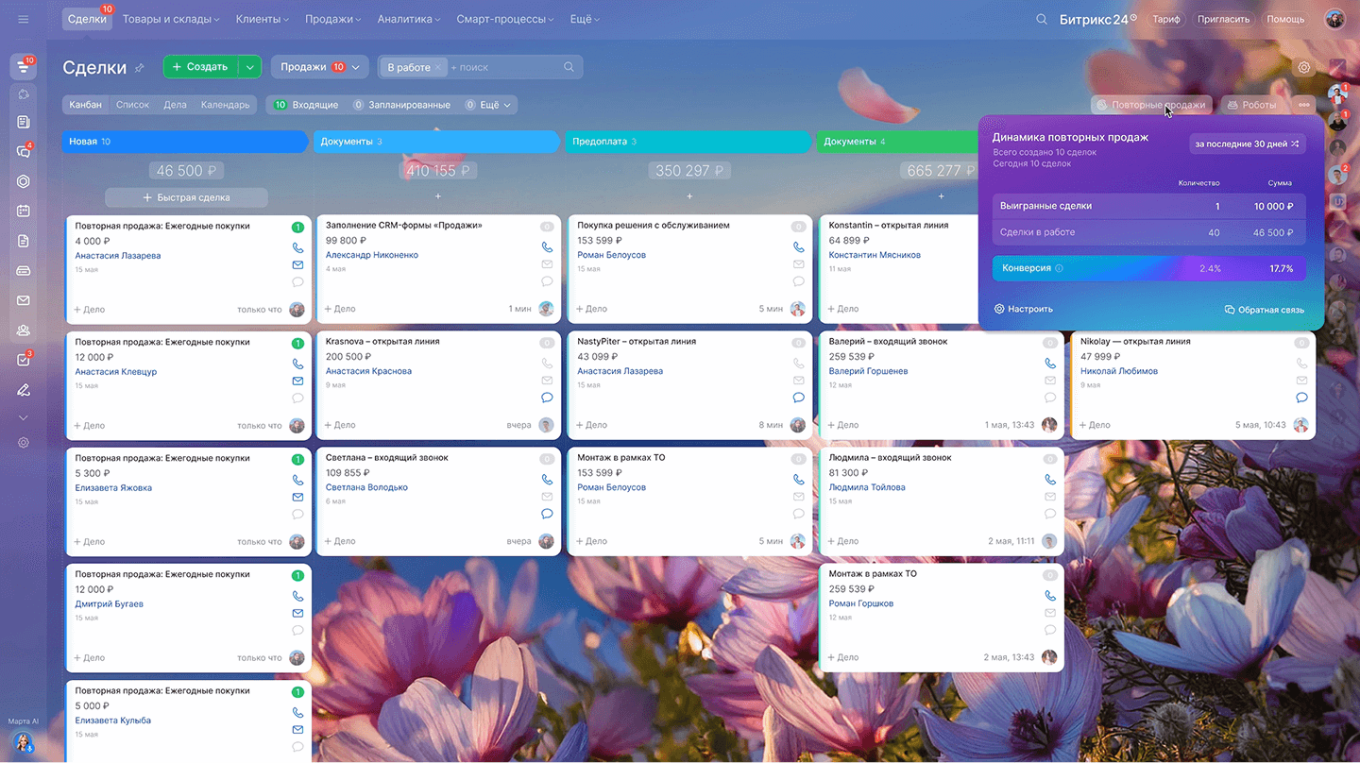The image size is (1360, 763).
Task: Expand the chevron below the left sidebar icons
Action: click(x=23, y=417)
